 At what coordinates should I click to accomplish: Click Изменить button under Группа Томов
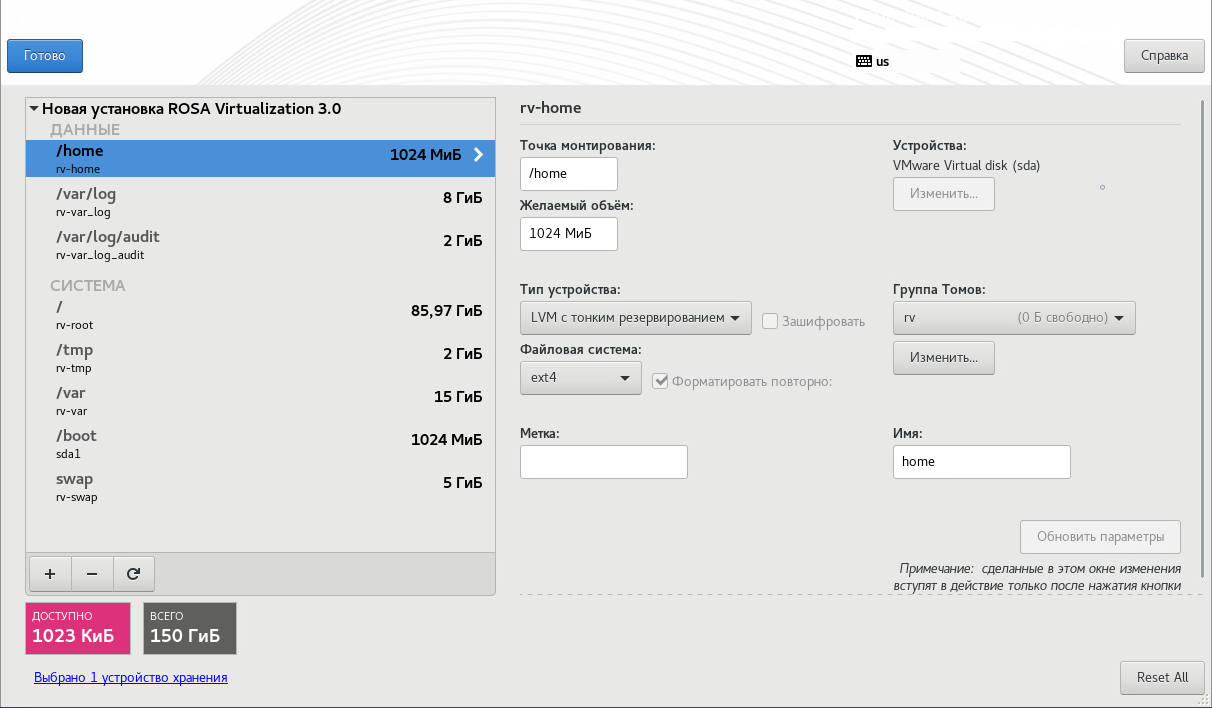pos(943,357)
